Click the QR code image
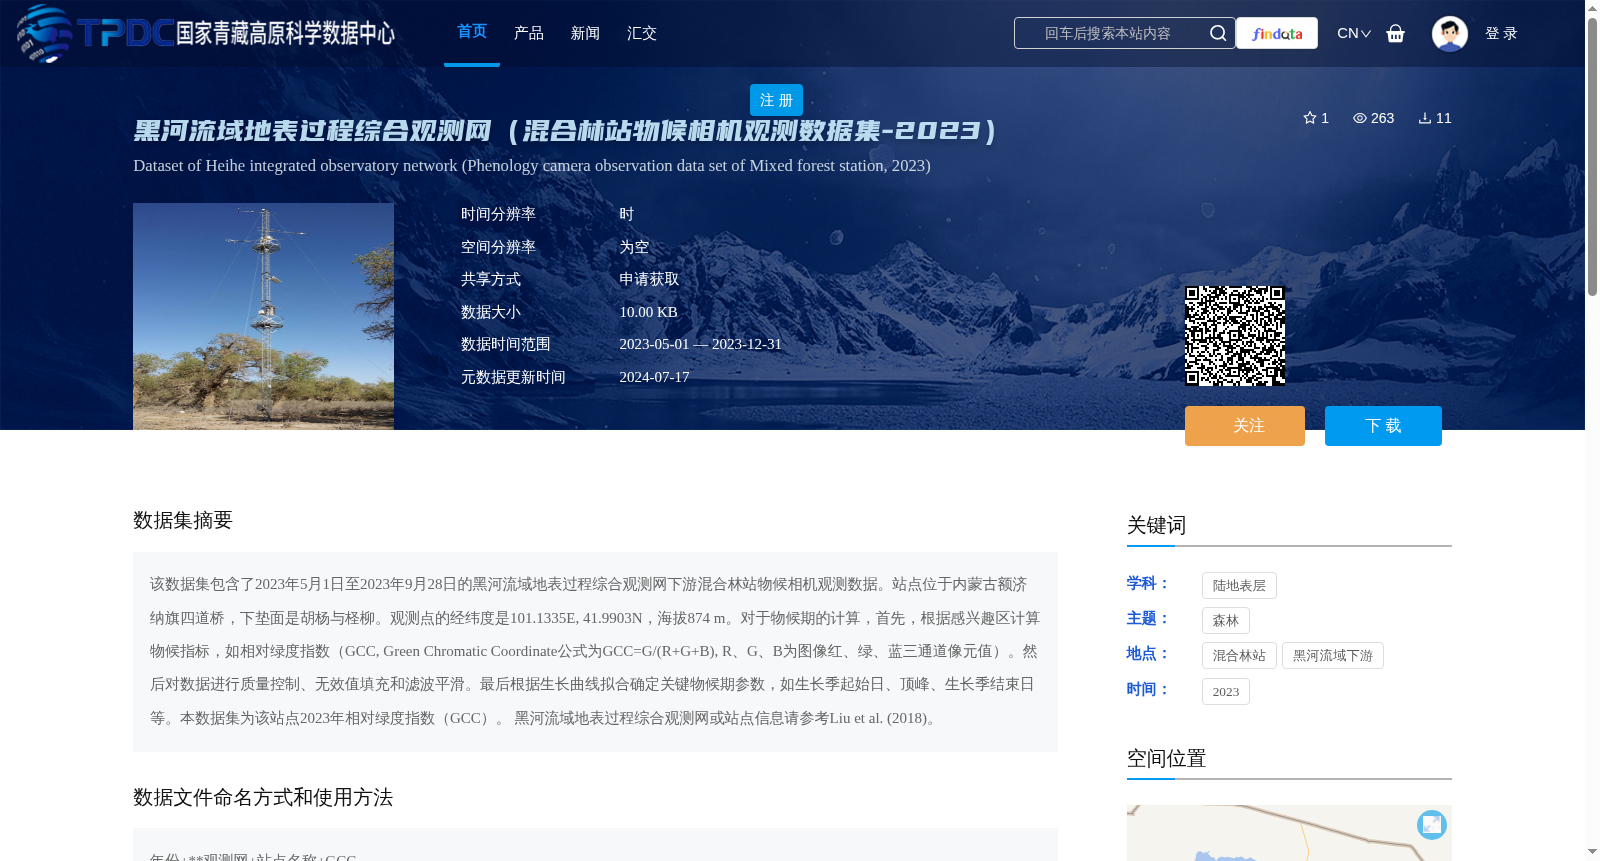 click(x=1235, y=335)
